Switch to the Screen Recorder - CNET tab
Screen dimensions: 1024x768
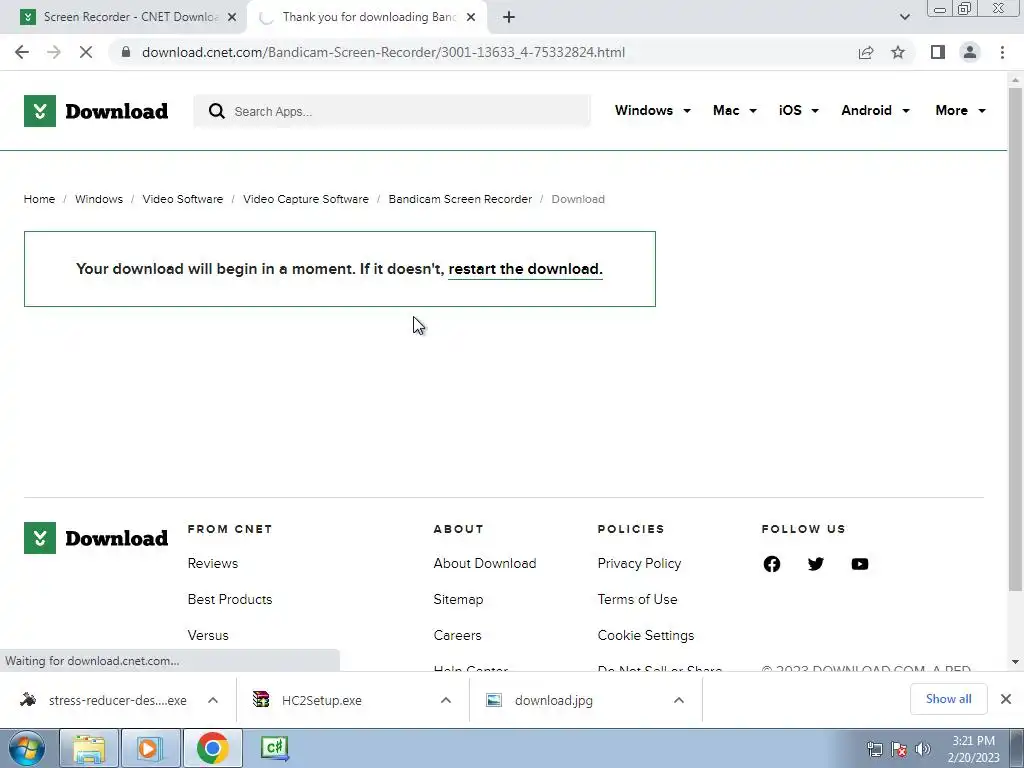(x=131, y=17)
